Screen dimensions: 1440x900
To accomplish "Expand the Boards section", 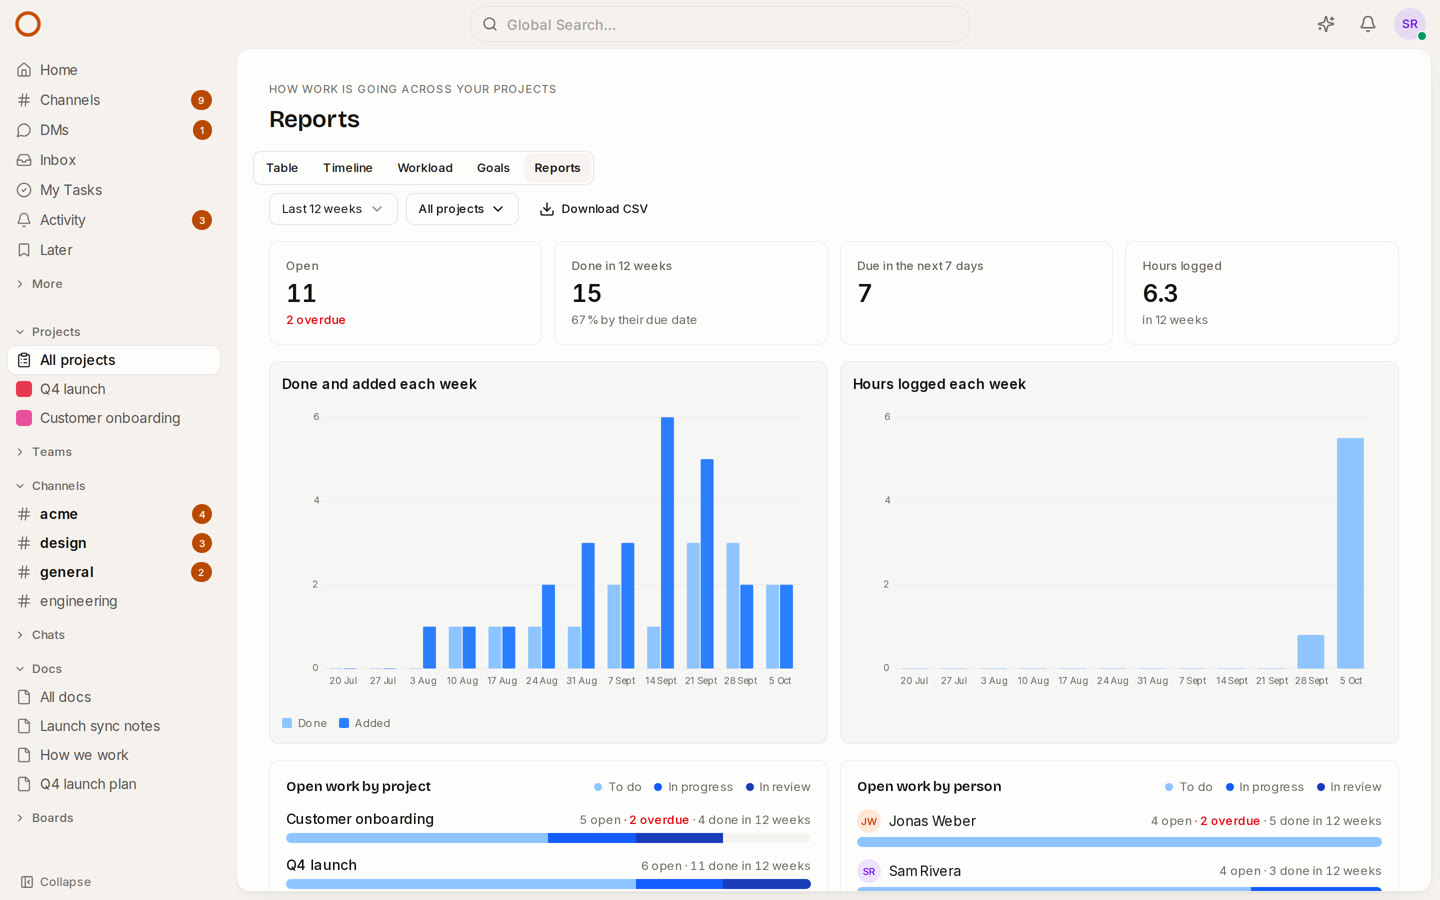I will pos(44,818).
